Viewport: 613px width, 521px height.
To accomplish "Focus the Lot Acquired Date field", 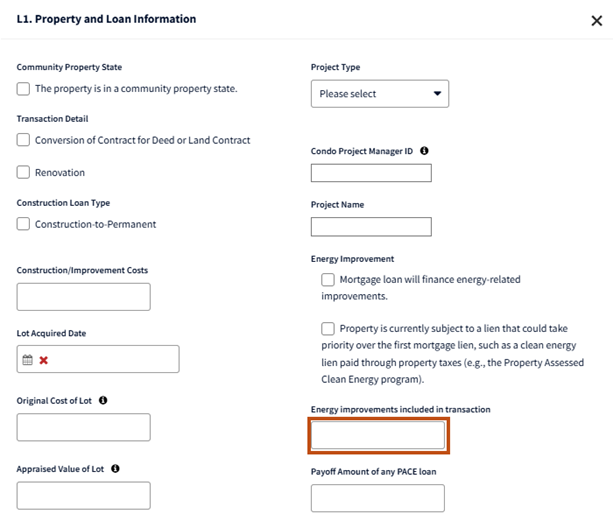I will click(x=110, y=360).
